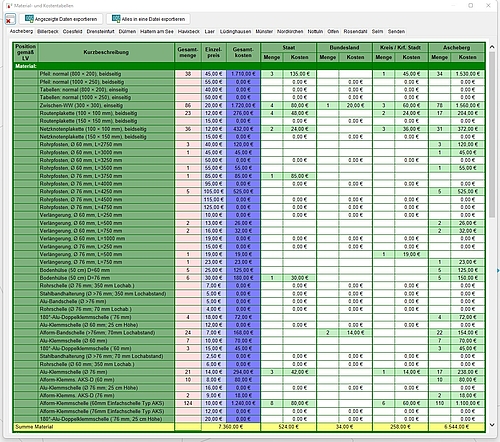This screenshot has height=442, width=500.
Task: Click the Kurzbeschreibung column header
Action: 106,52
